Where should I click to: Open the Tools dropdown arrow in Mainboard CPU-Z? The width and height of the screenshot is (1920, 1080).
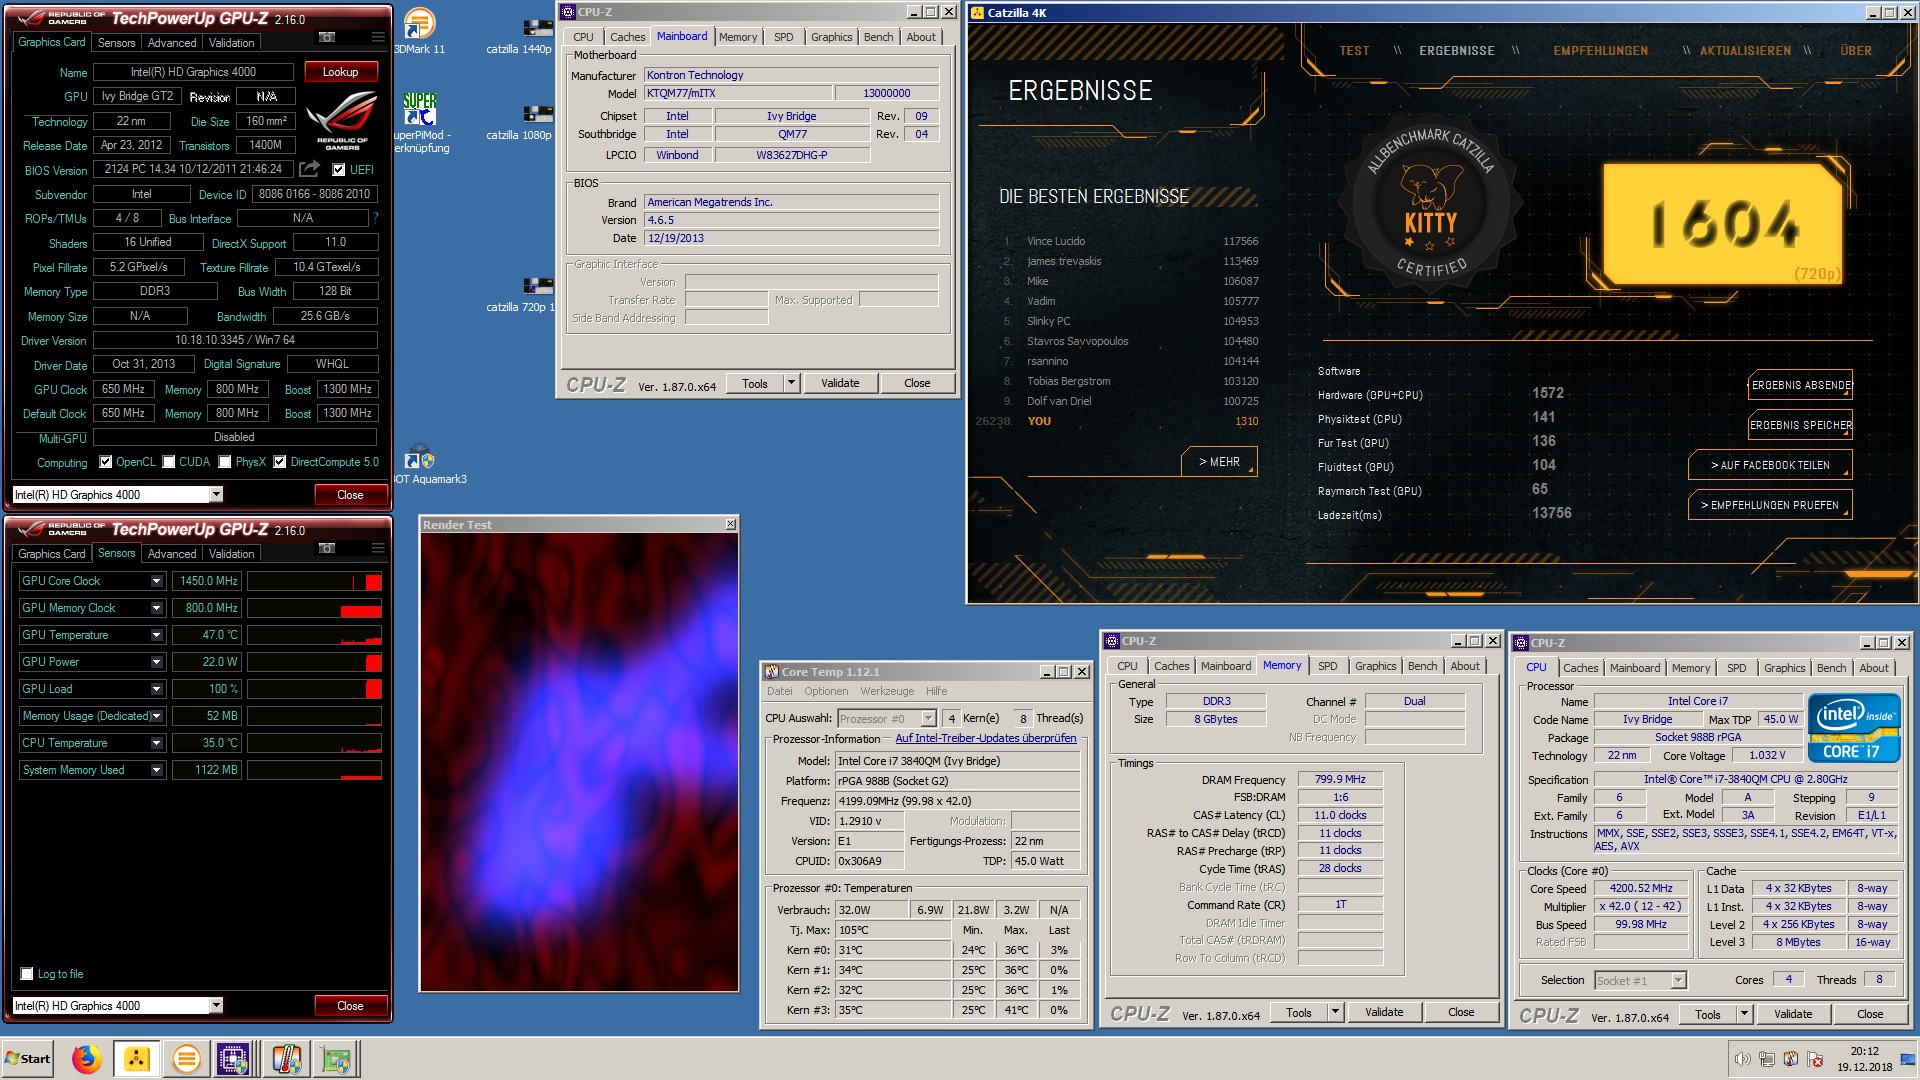pyautogui.click(x=791, y=383)
